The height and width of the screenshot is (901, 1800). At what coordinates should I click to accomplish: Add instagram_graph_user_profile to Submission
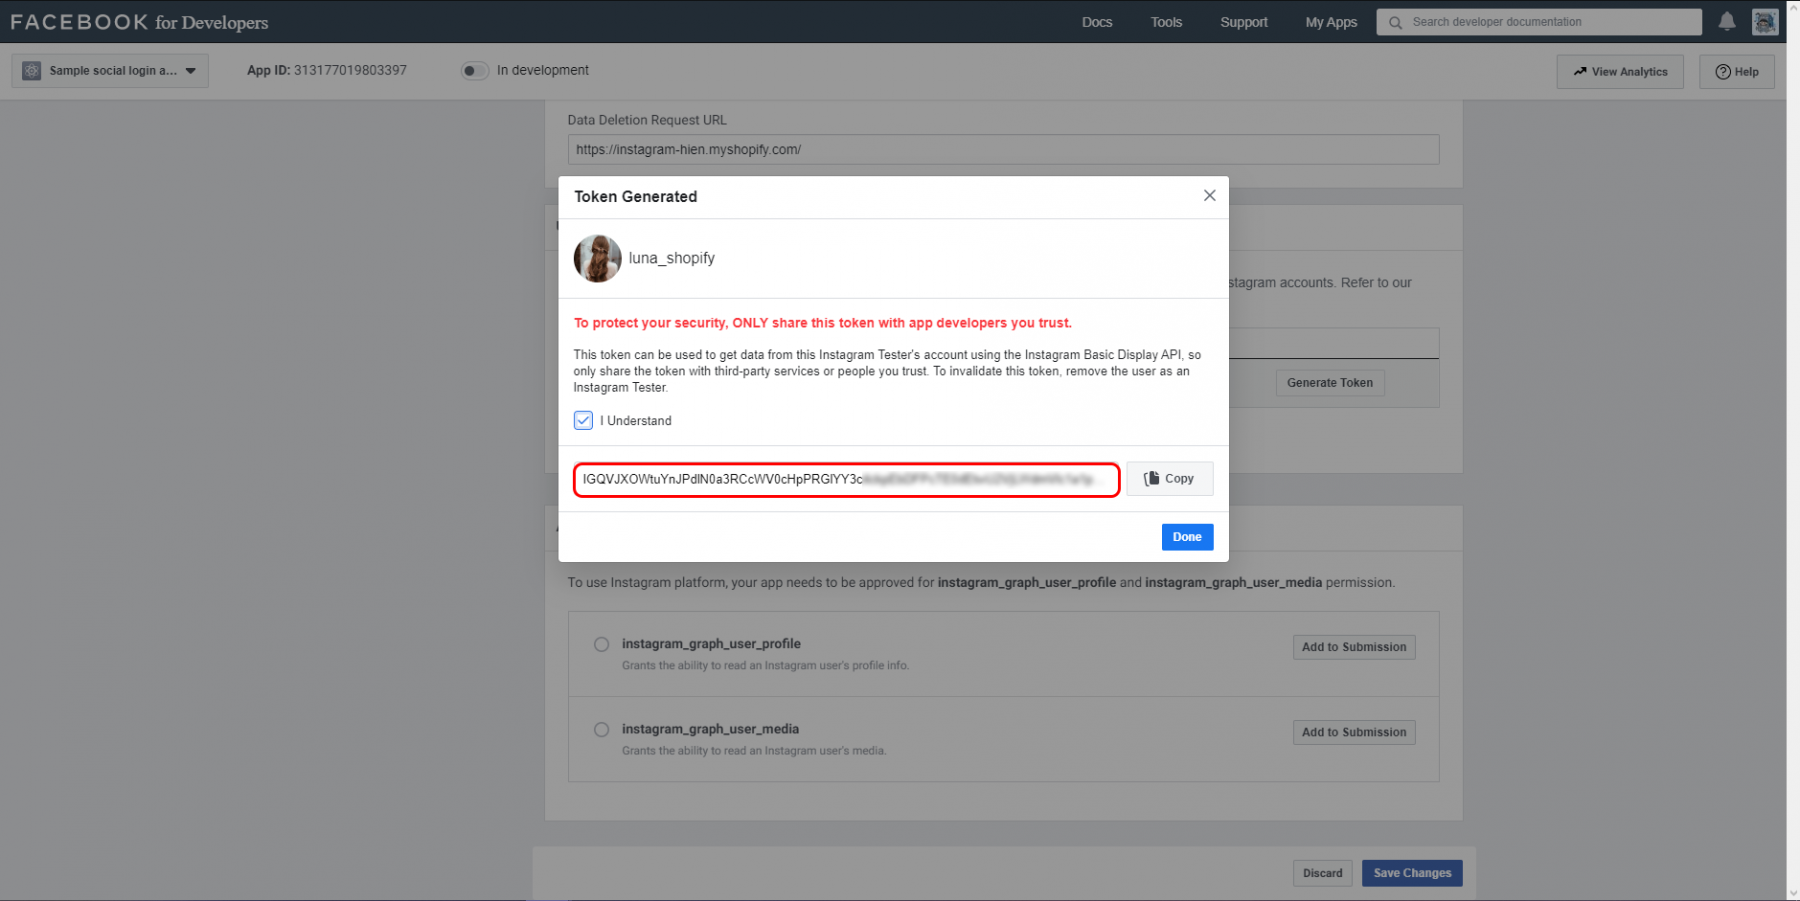coord(1354,647)
